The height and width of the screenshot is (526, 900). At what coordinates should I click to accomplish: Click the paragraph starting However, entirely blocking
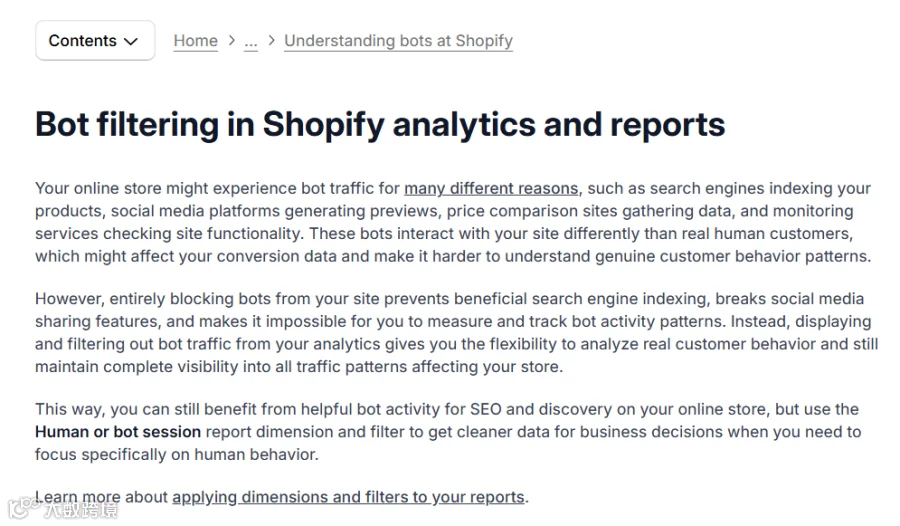point(456,332)
